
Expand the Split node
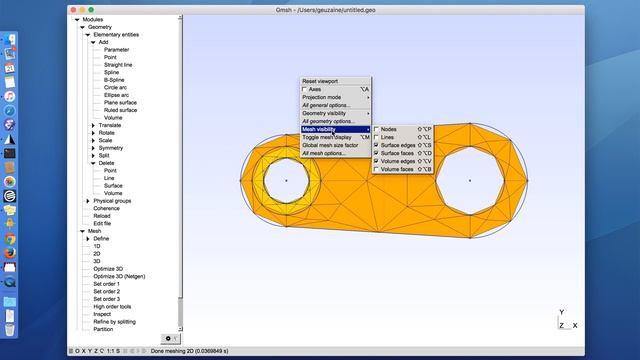pos(93,156)
